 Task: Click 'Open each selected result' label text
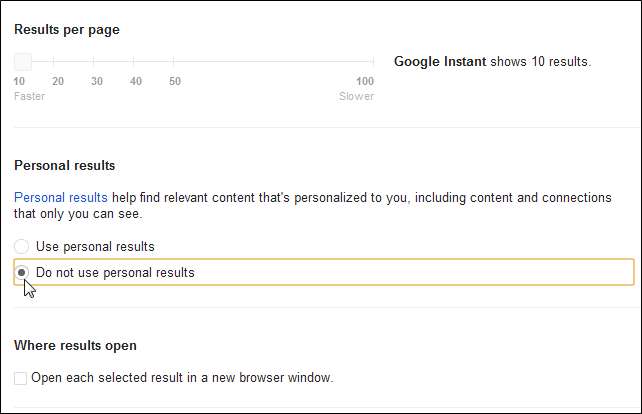pos(181,378)
